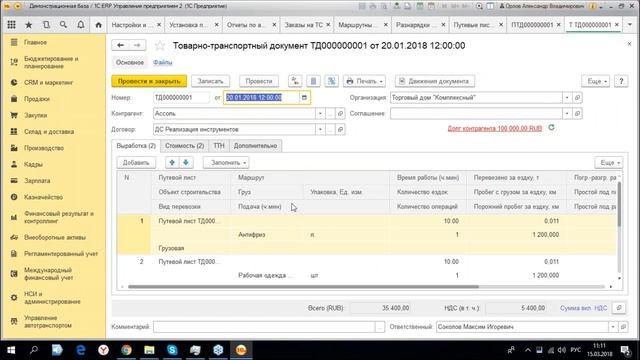640x360 pixels.
Task: Open Favorites star in top toolbar
Action: click(x=29, y=25)
